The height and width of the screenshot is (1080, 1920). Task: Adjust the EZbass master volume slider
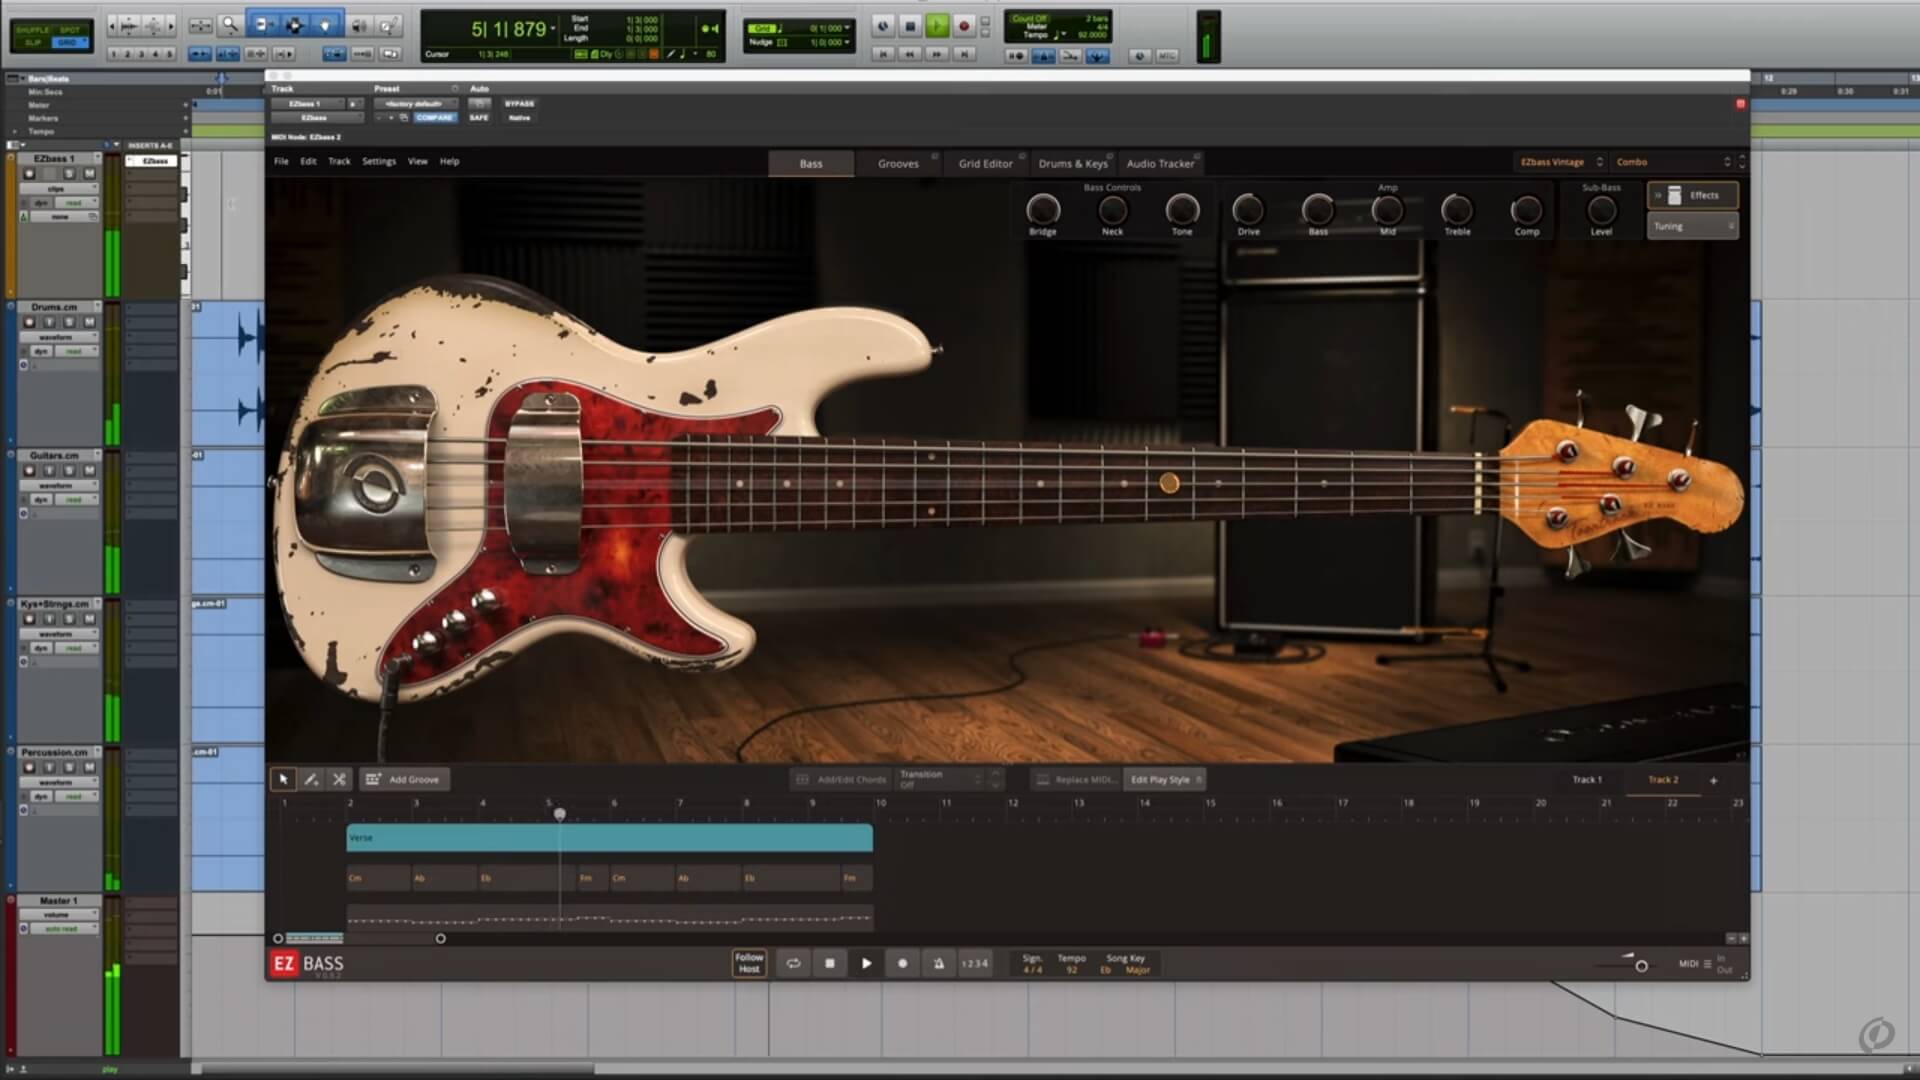1641,966
